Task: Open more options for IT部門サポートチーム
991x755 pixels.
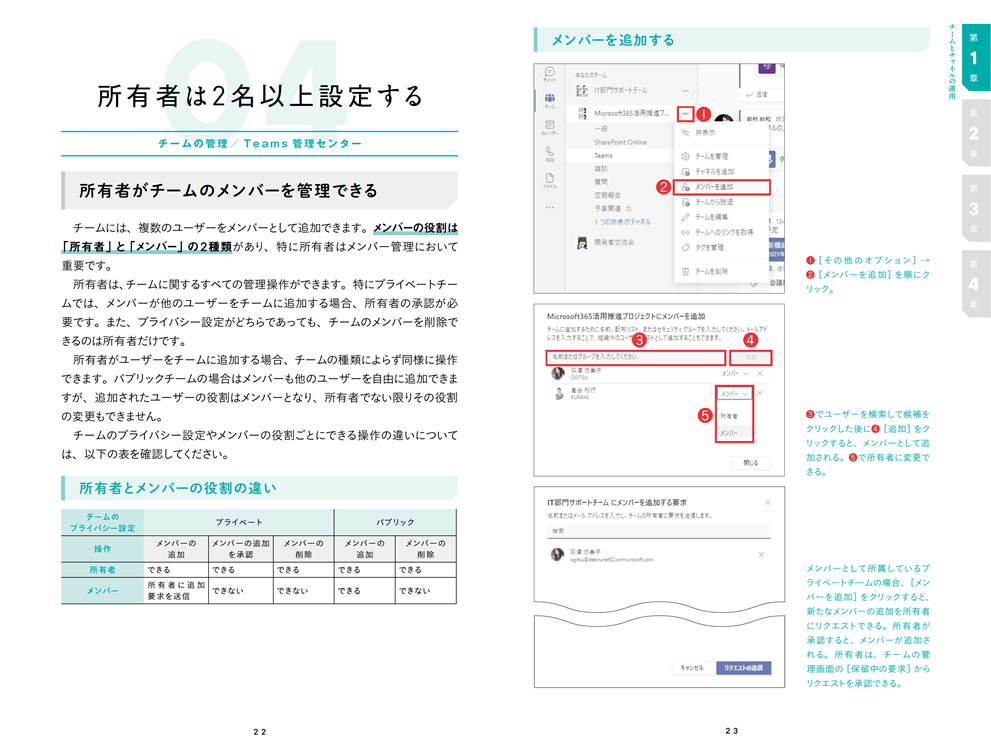Action: point(685,90)
